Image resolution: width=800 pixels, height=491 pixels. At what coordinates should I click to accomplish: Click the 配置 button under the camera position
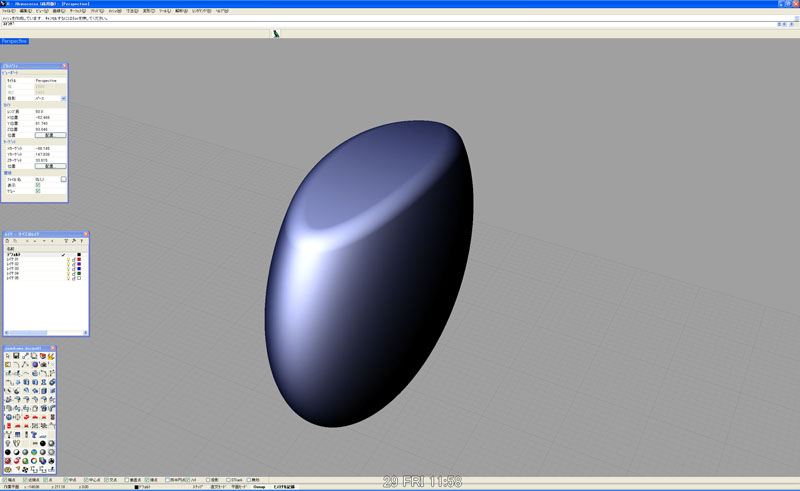[x=50, y=135]
